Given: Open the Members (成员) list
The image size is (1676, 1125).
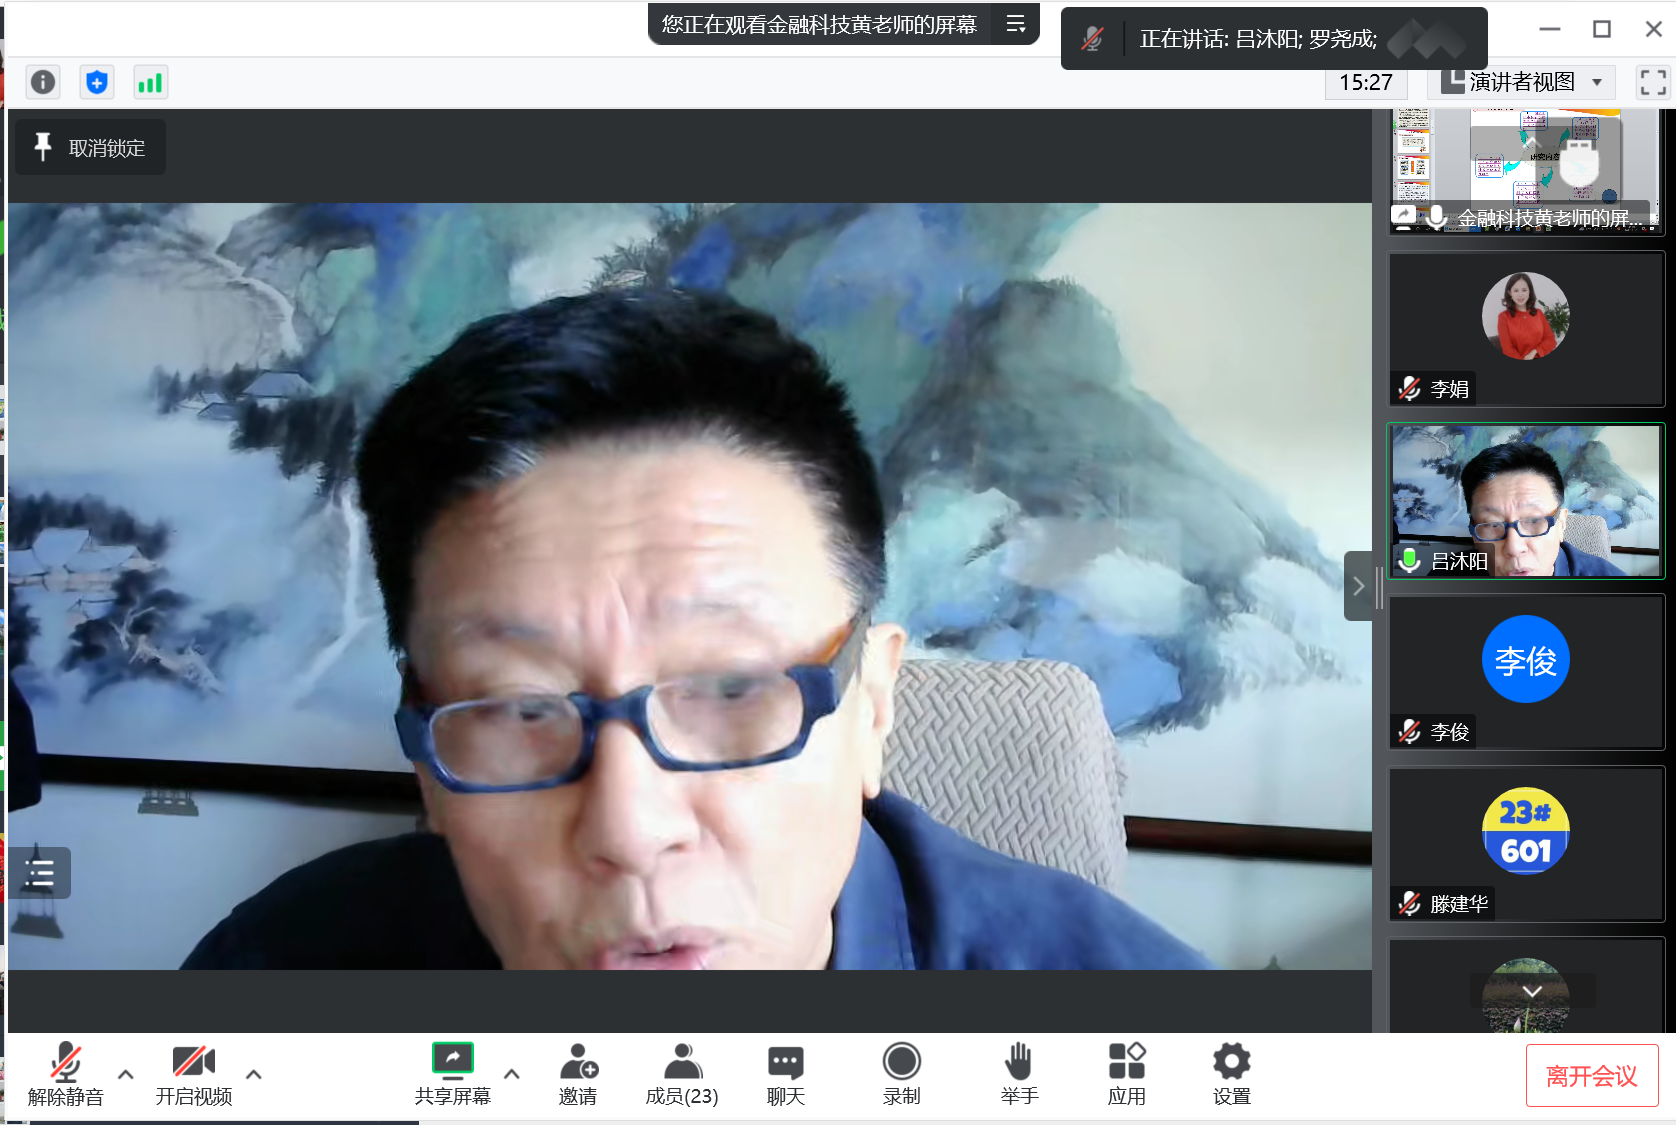Looking at the screenshot, I should pos(682,1074).
